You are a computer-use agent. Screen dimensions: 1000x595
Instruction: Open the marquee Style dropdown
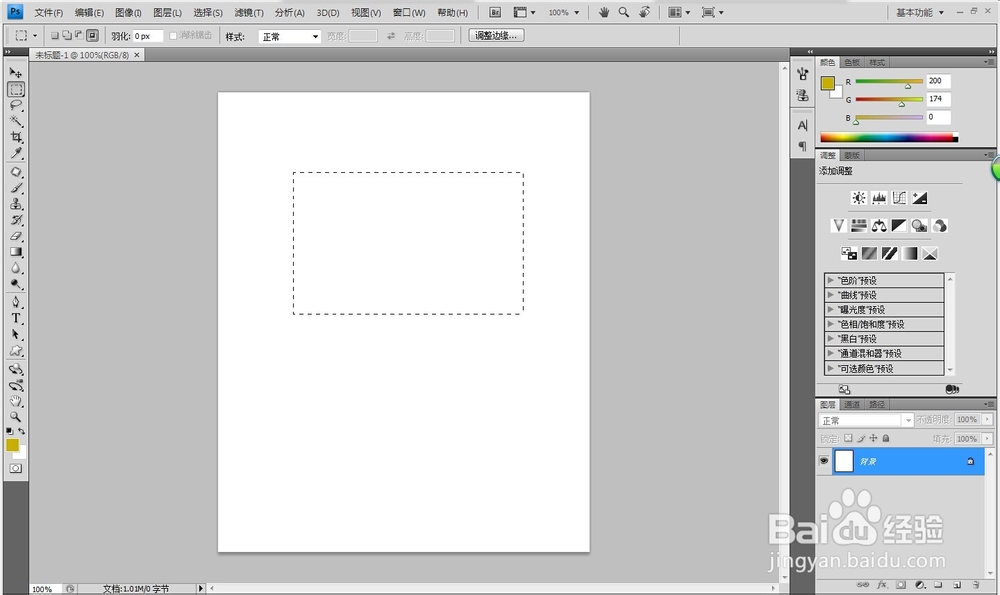click(x=289, y=36)
